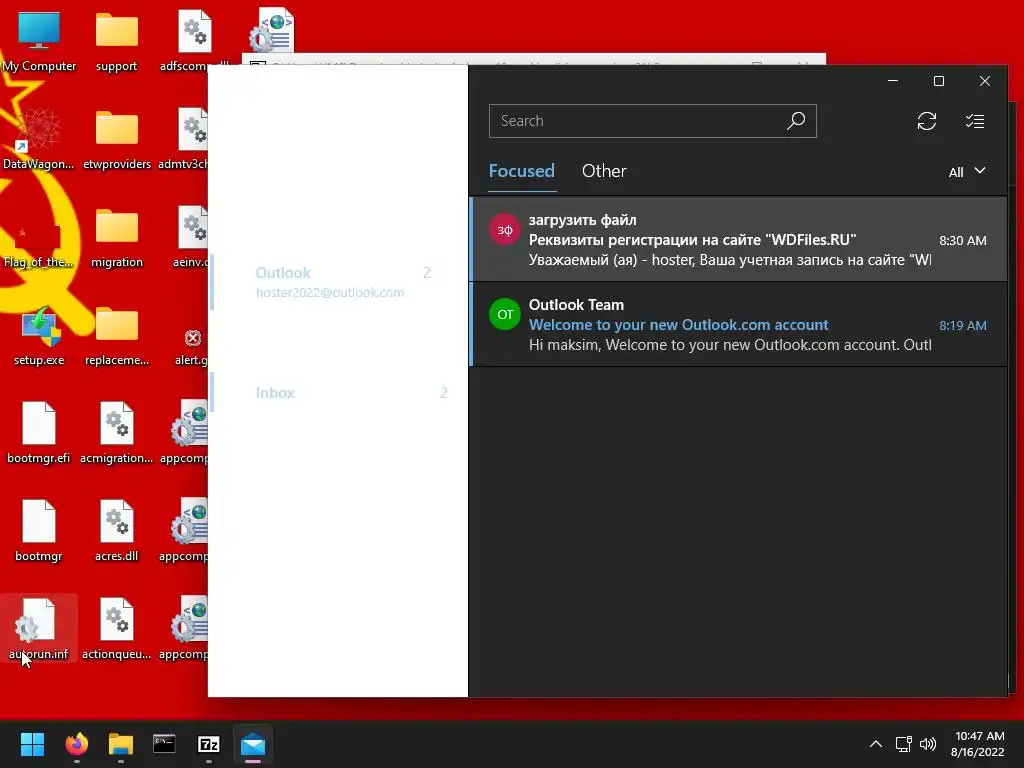The height and width of the screenshot is (768, 1024).
Task: Open the Windows Start menu
Action: (x=32, y=744)
